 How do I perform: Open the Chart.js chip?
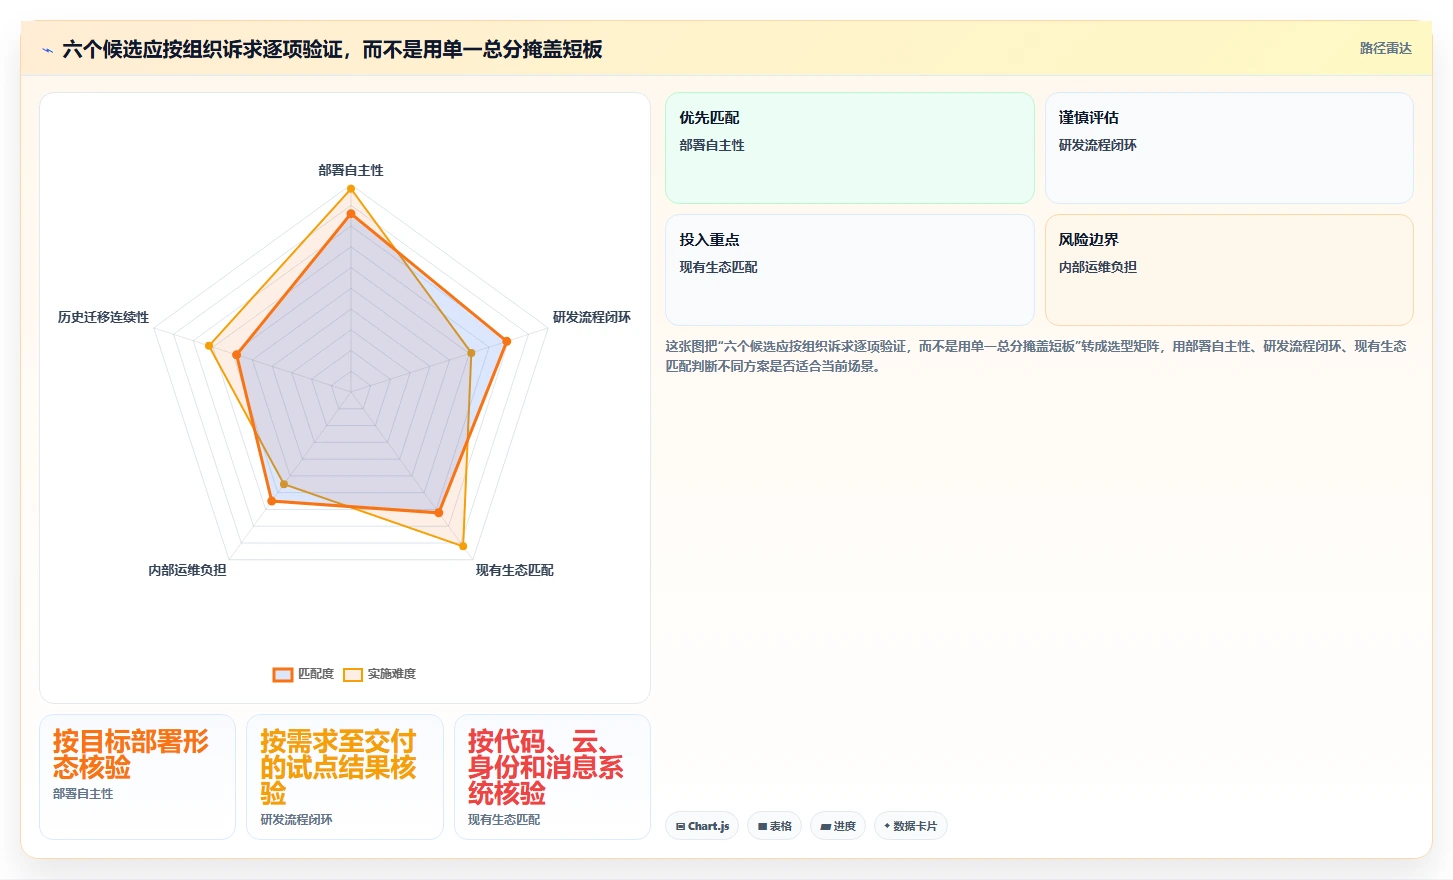pyautogui.click(x=702, y=826)
